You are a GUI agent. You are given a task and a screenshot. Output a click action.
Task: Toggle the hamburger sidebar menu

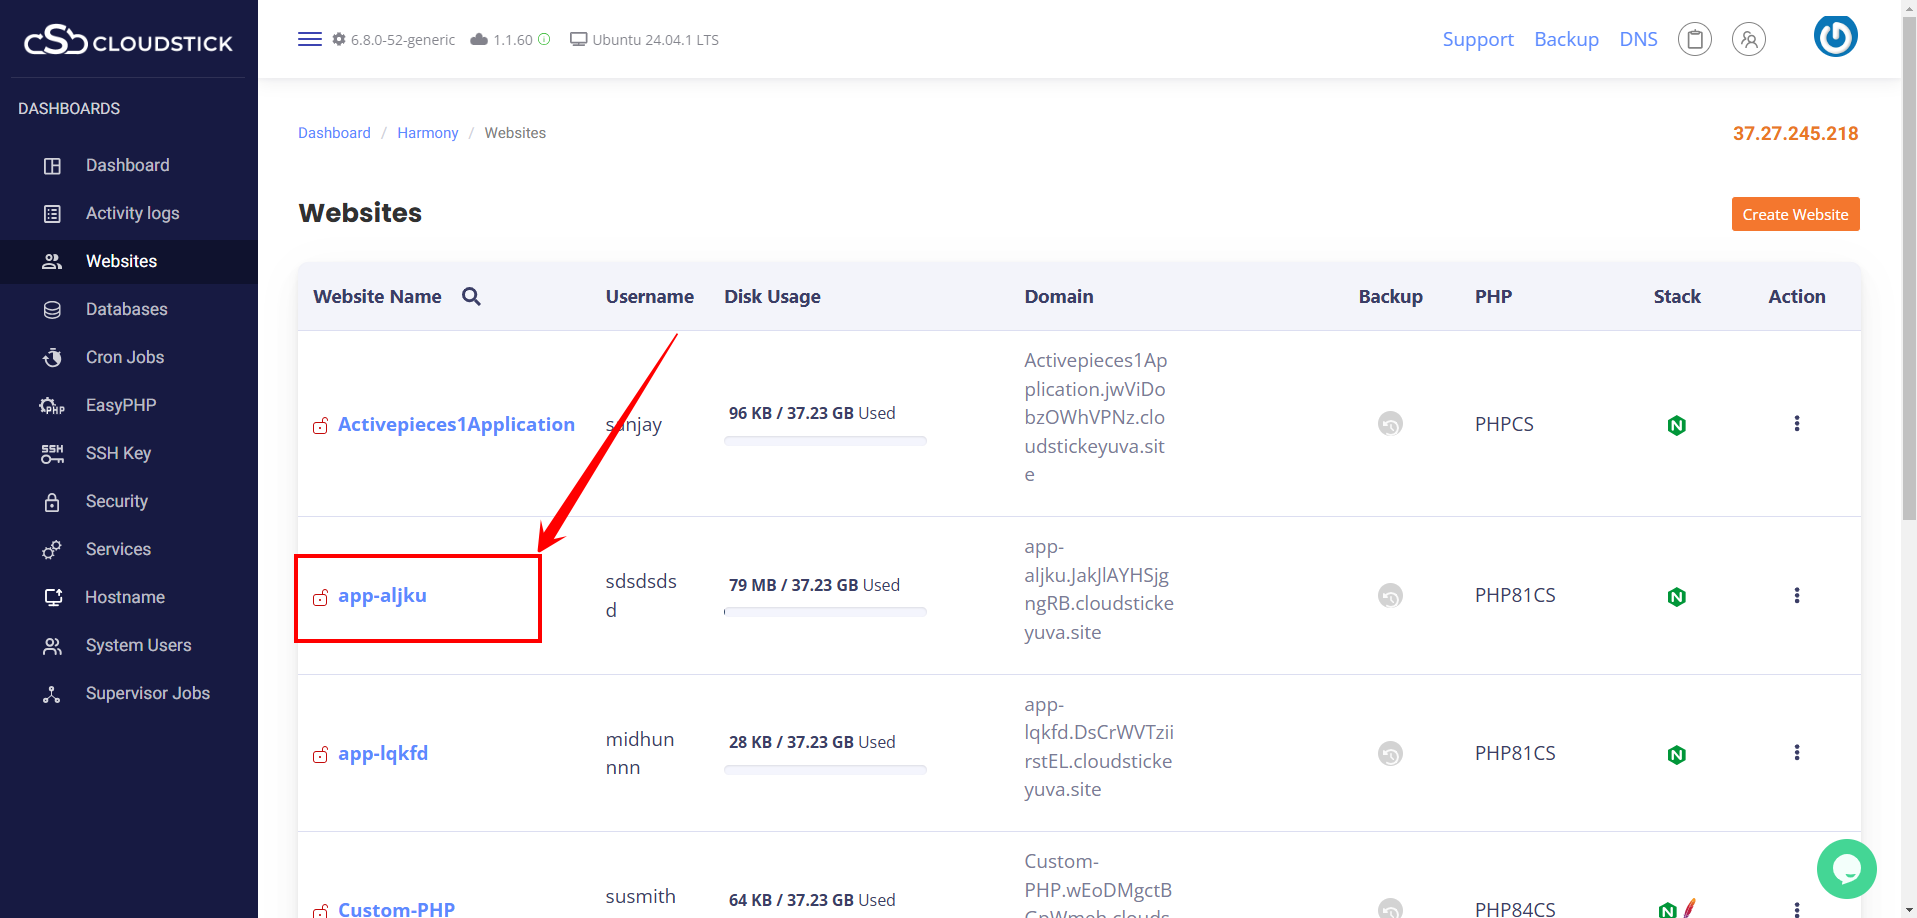309,40
